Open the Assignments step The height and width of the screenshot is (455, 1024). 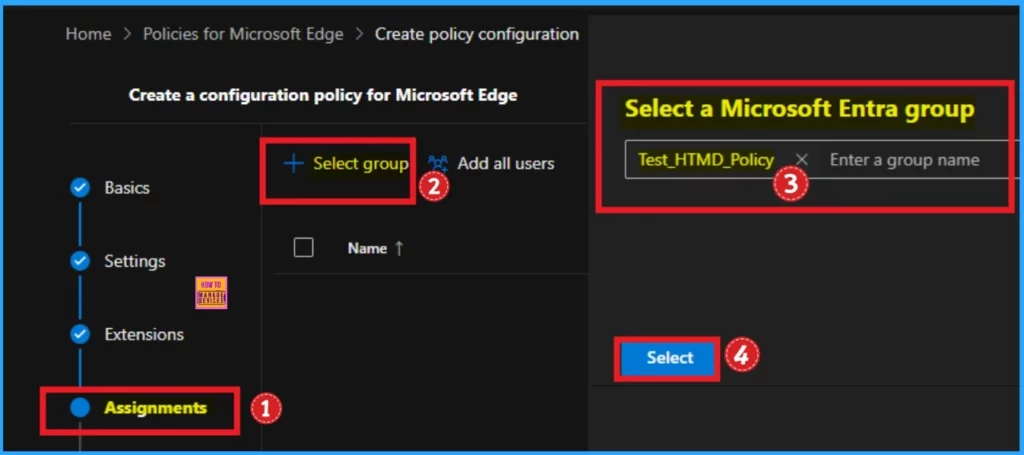click(x=155, y=408)
